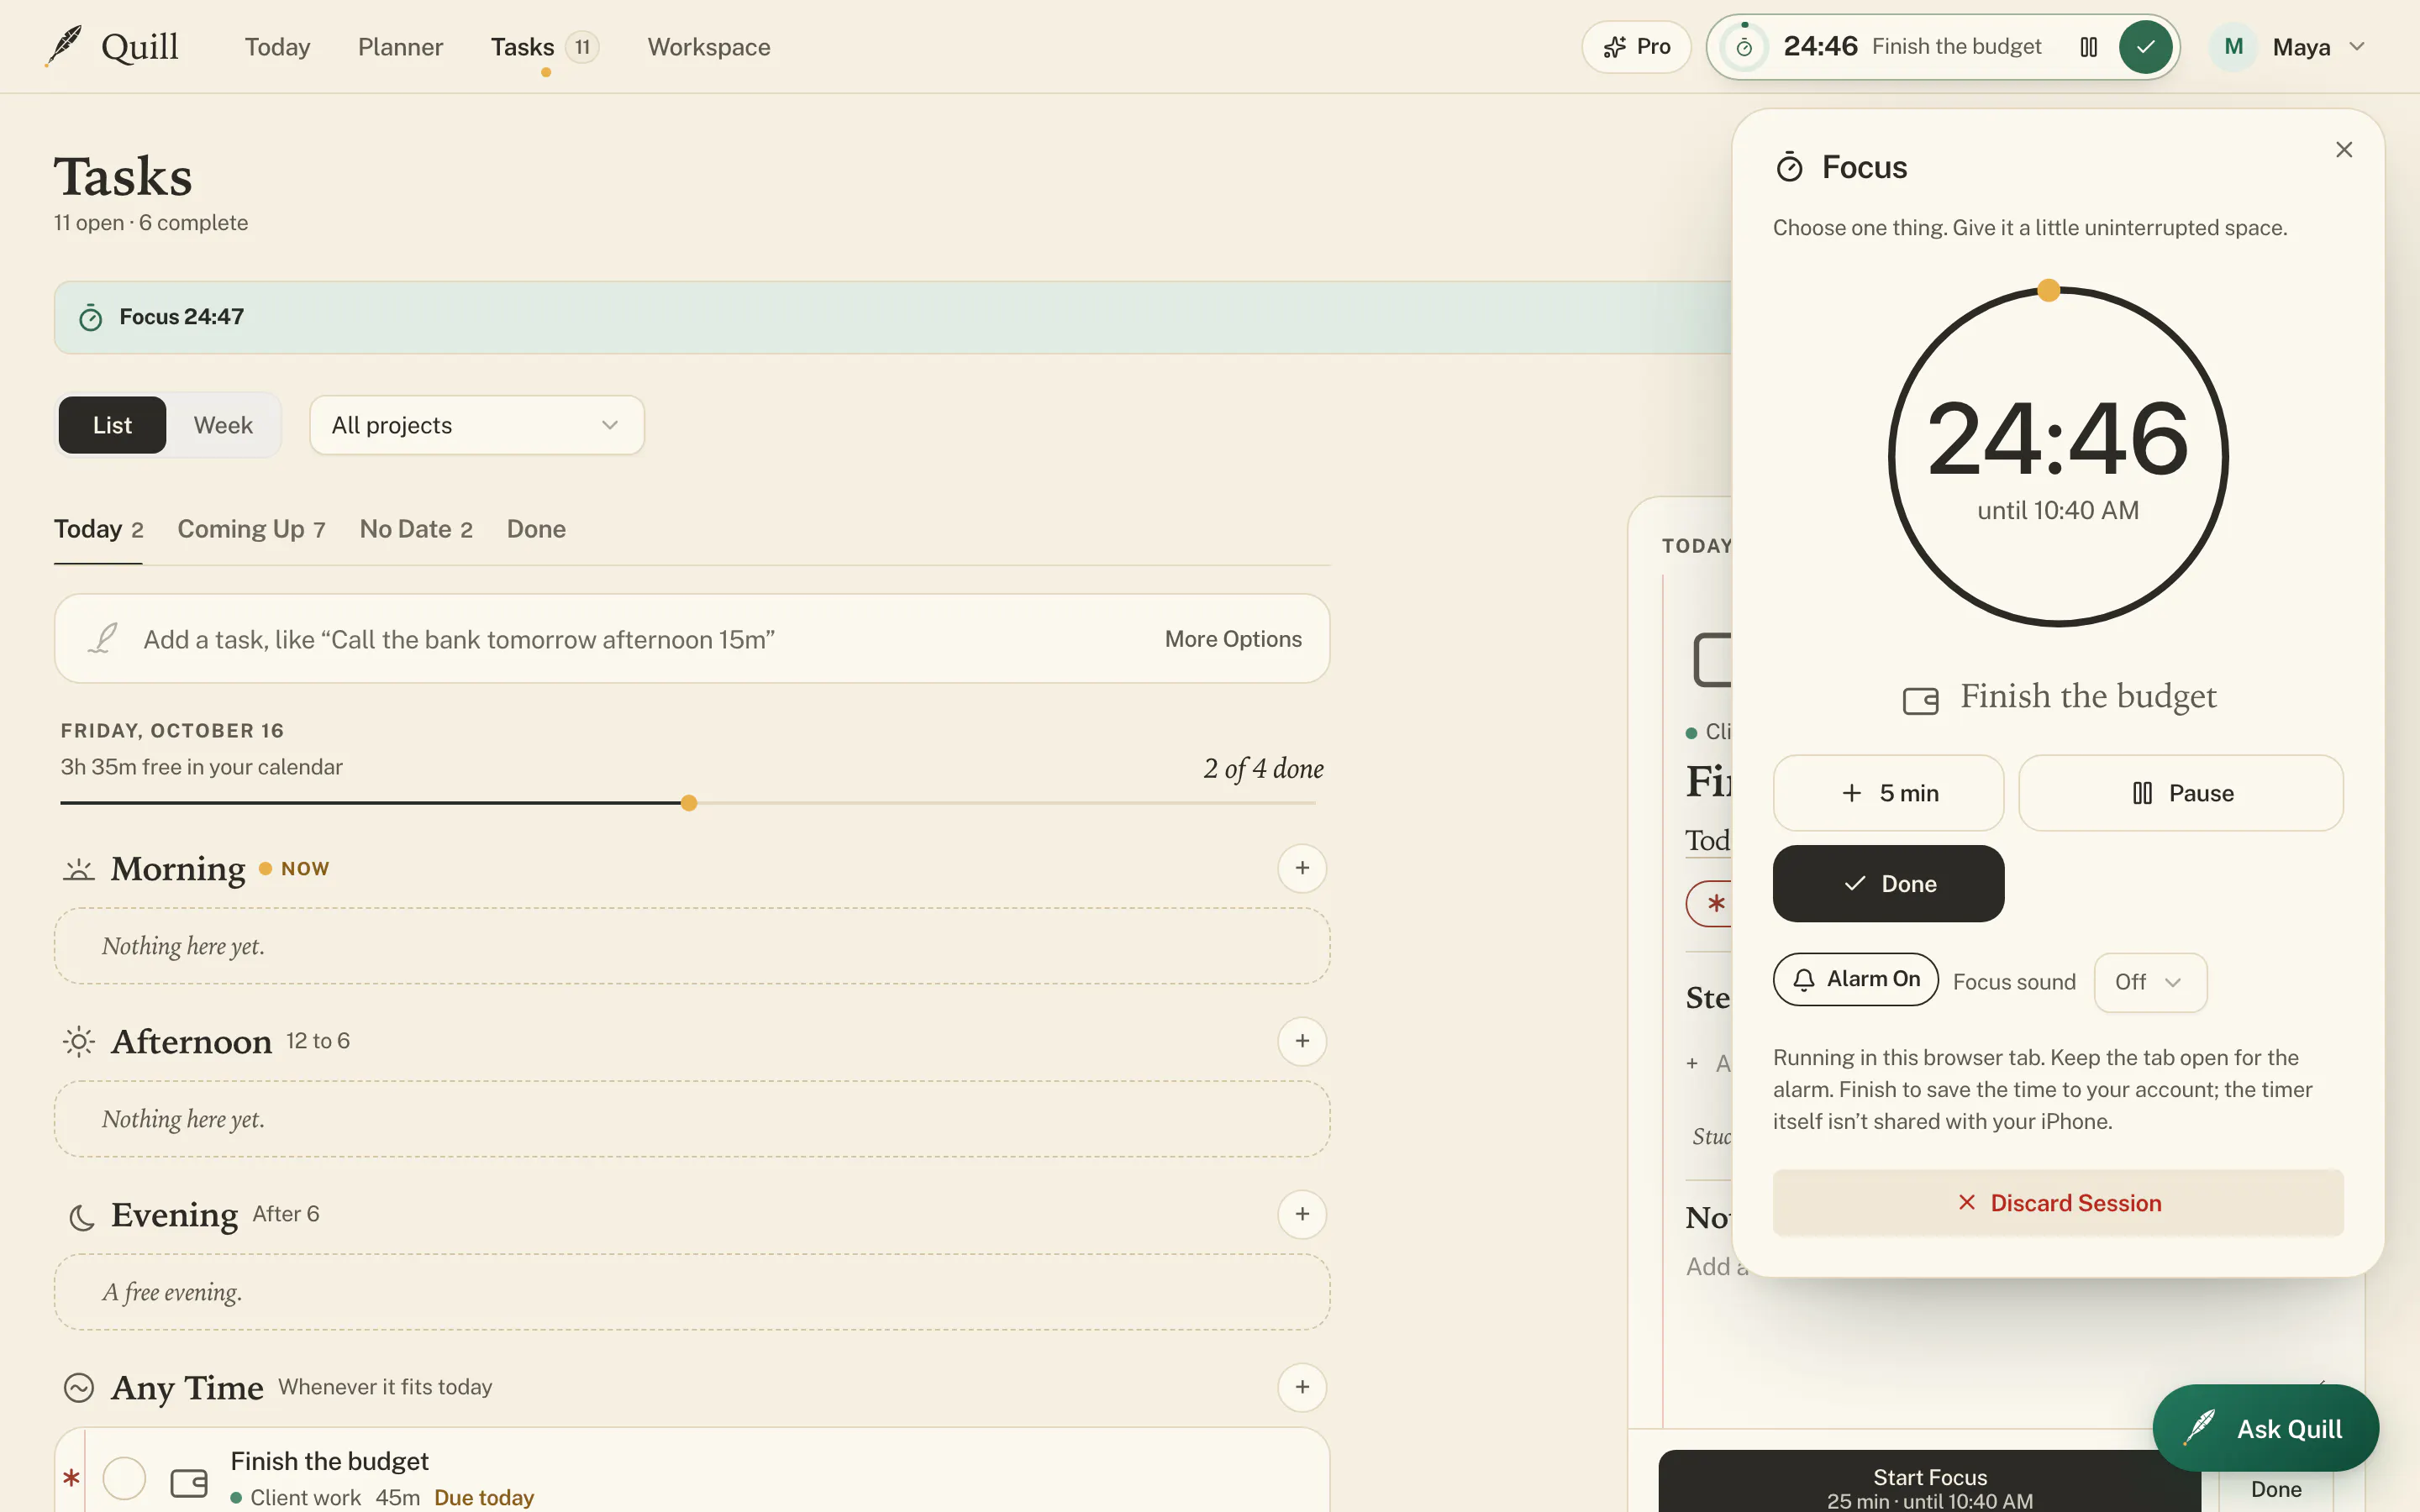Click the red priority asterisk on task row

point(71,1478)
